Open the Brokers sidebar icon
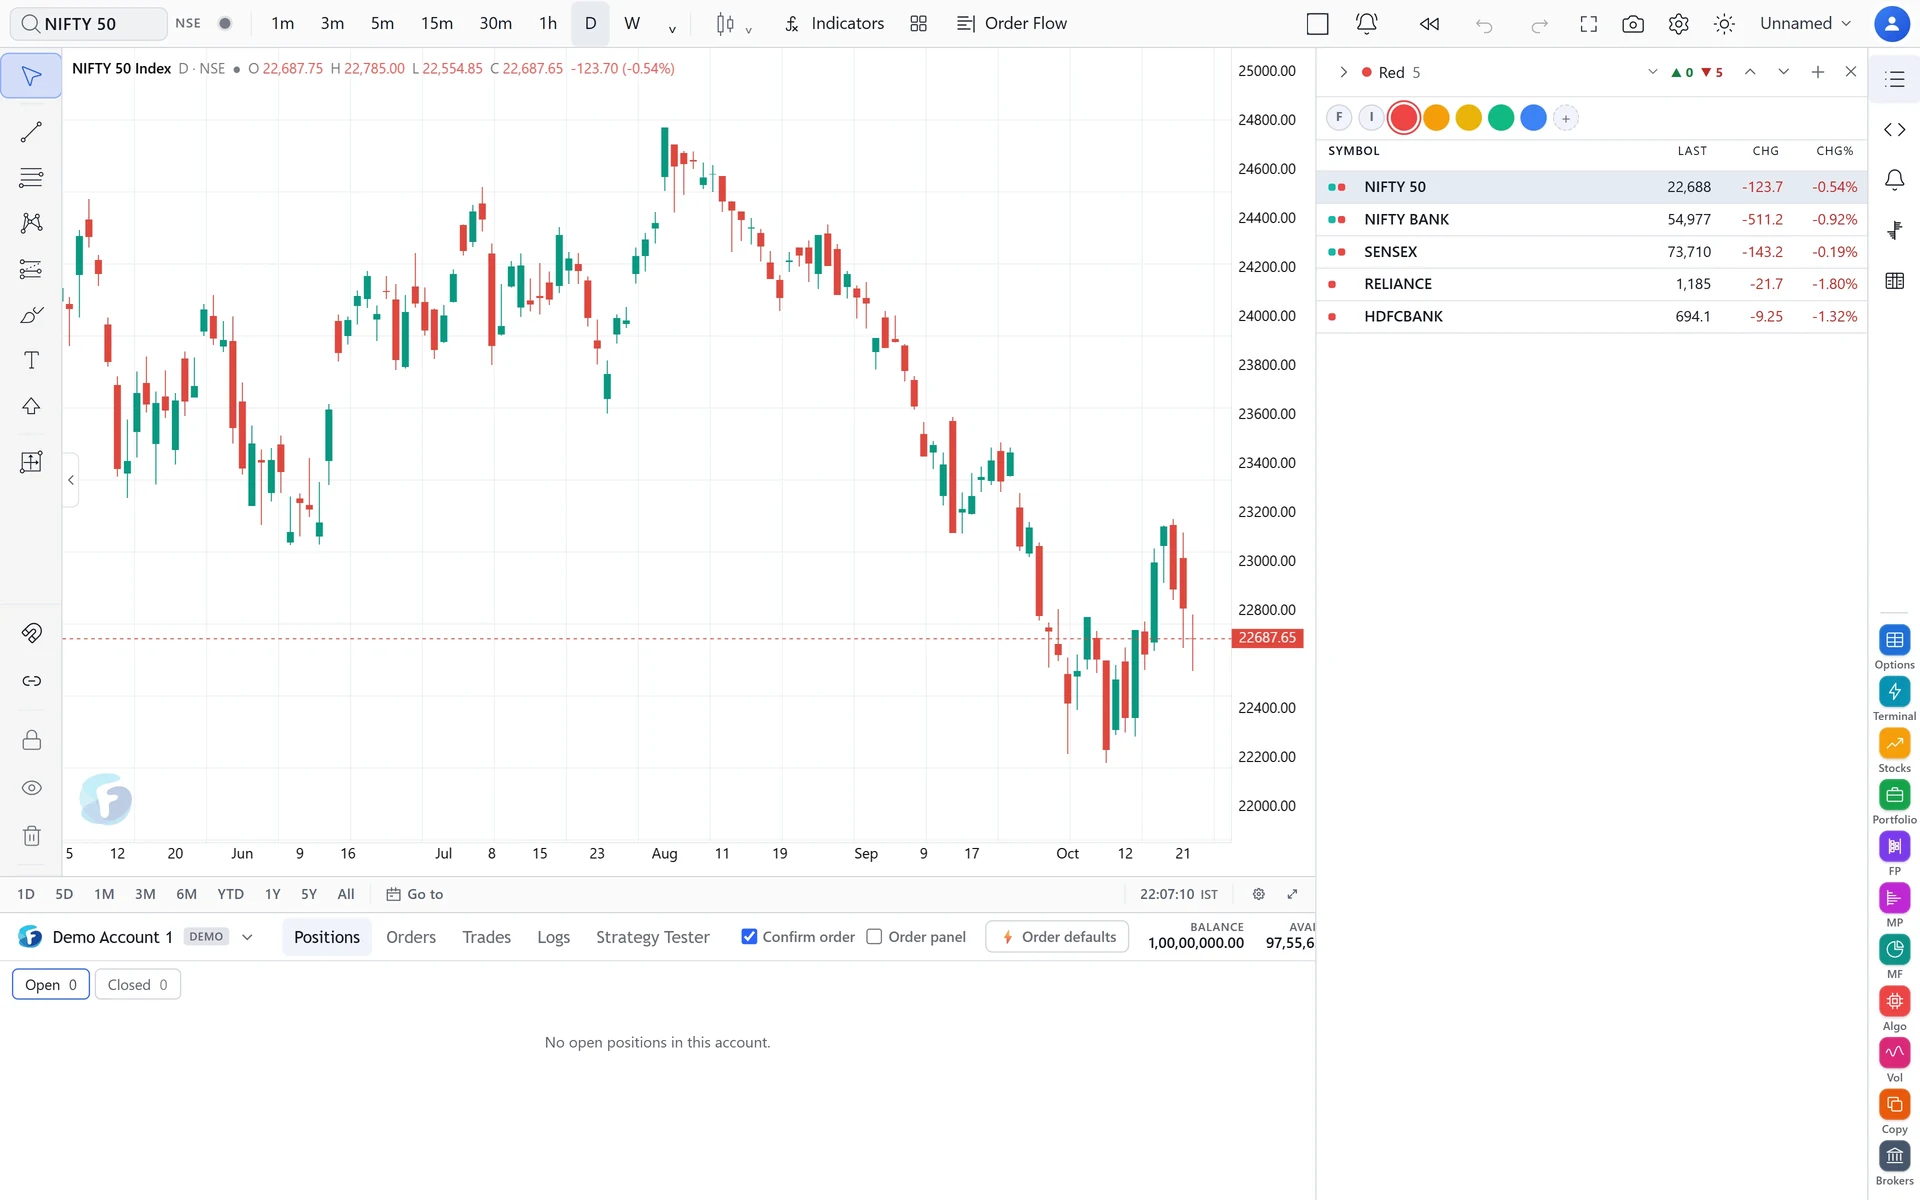The width and height of the screenshot is (1920, 1200). [1894, 1156]
